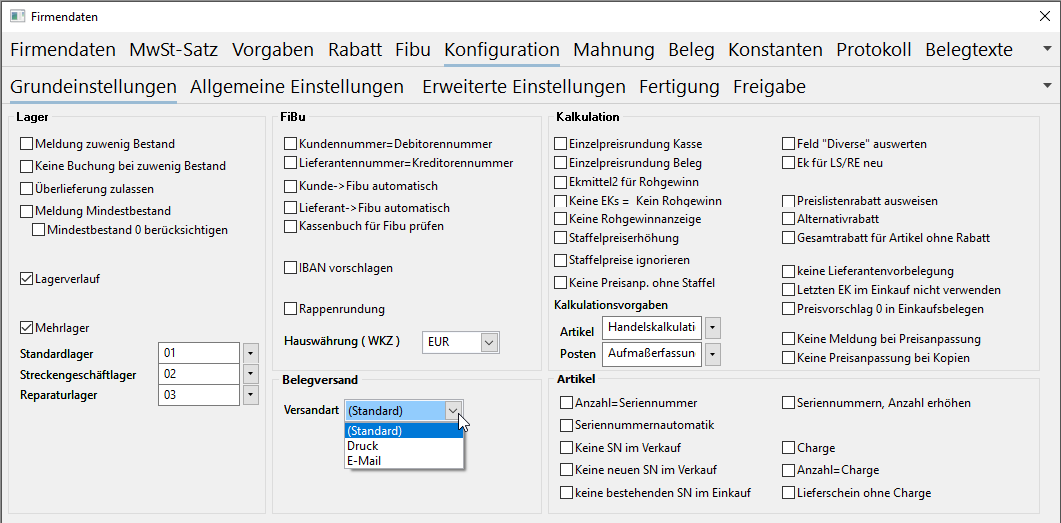Open the sub-tab overflow arrow
Screen dimensions: 1061x523
(x=1047, y=85)
